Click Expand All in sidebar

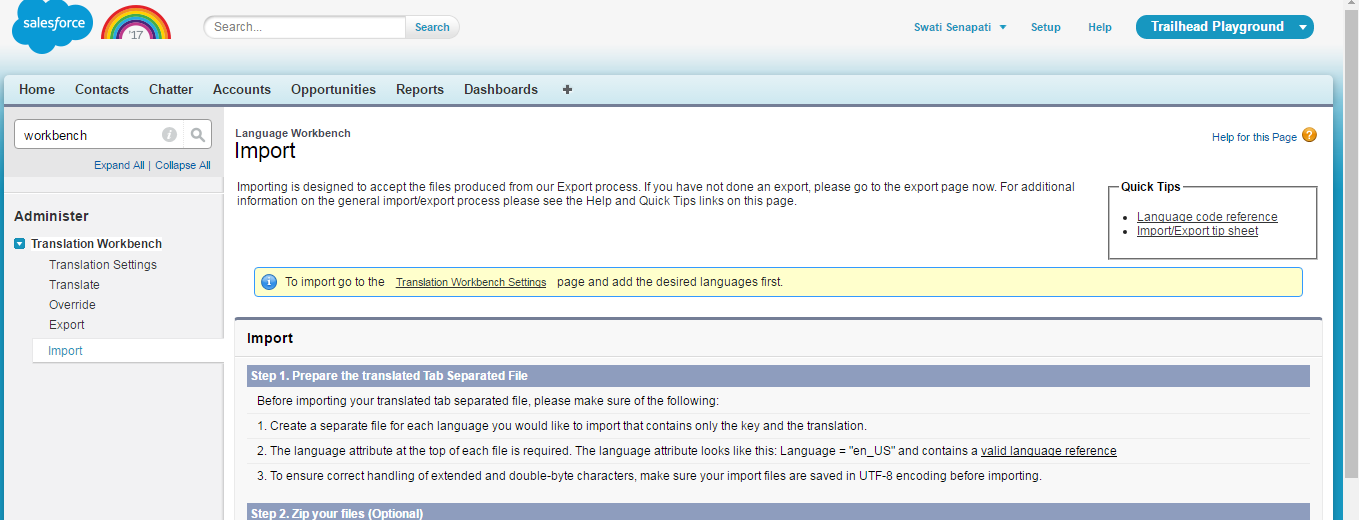119,165
